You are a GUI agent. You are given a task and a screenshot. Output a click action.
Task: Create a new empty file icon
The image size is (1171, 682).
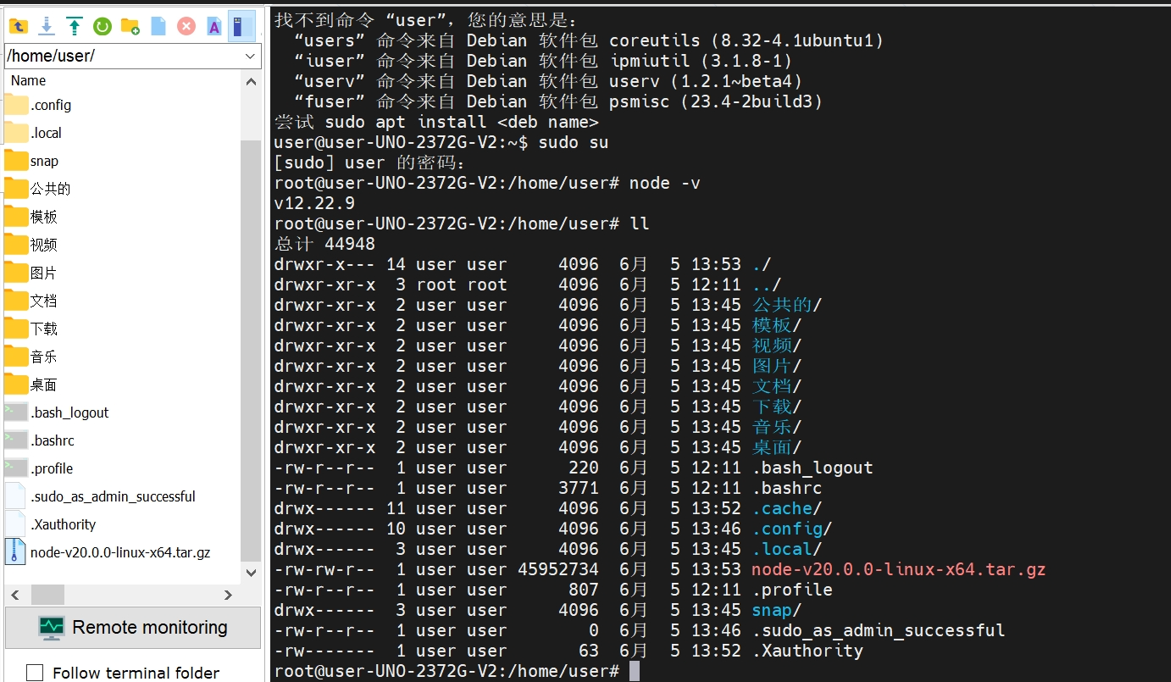click(x=157, y=25)
